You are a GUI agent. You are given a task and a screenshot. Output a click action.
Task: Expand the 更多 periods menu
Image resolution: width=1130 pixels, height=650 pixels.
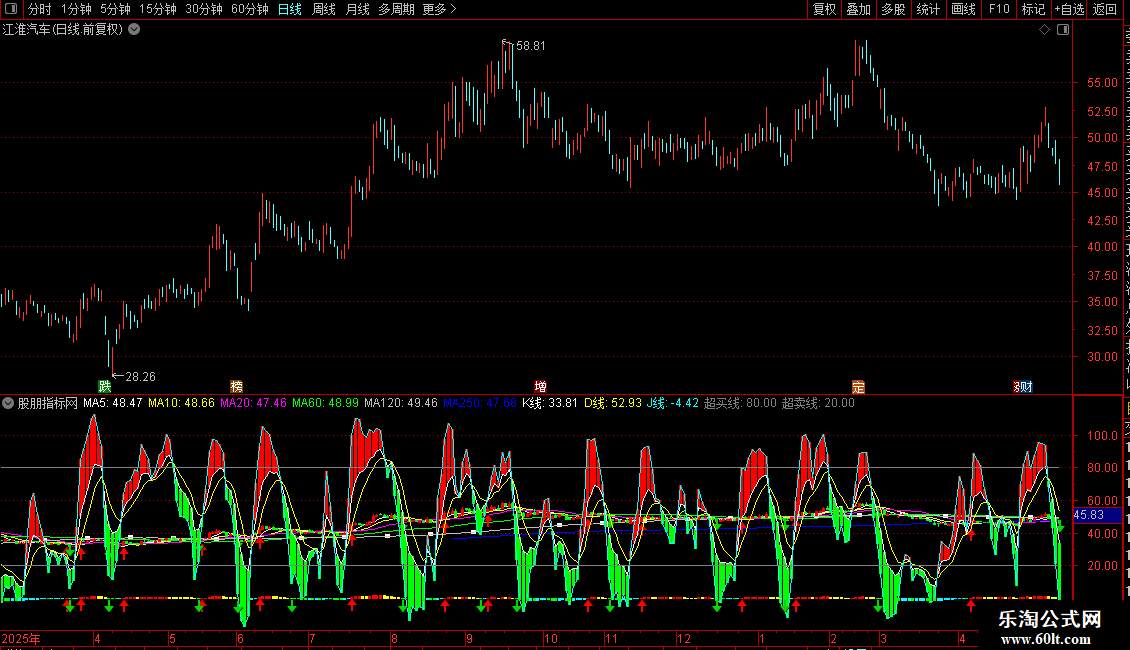click(x=439, y=9)
